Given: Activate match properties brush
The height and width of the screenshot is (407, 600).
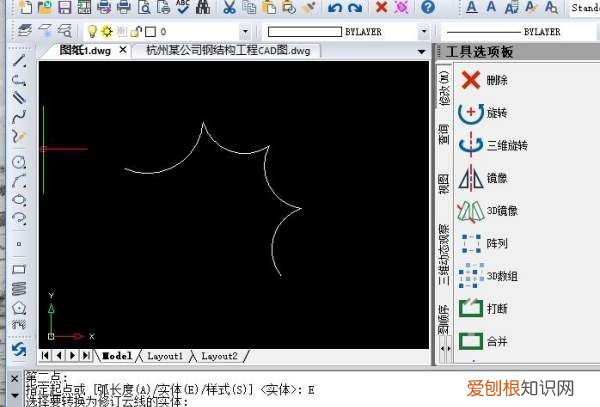Looking at the screenshot, I should pos(309,7).
